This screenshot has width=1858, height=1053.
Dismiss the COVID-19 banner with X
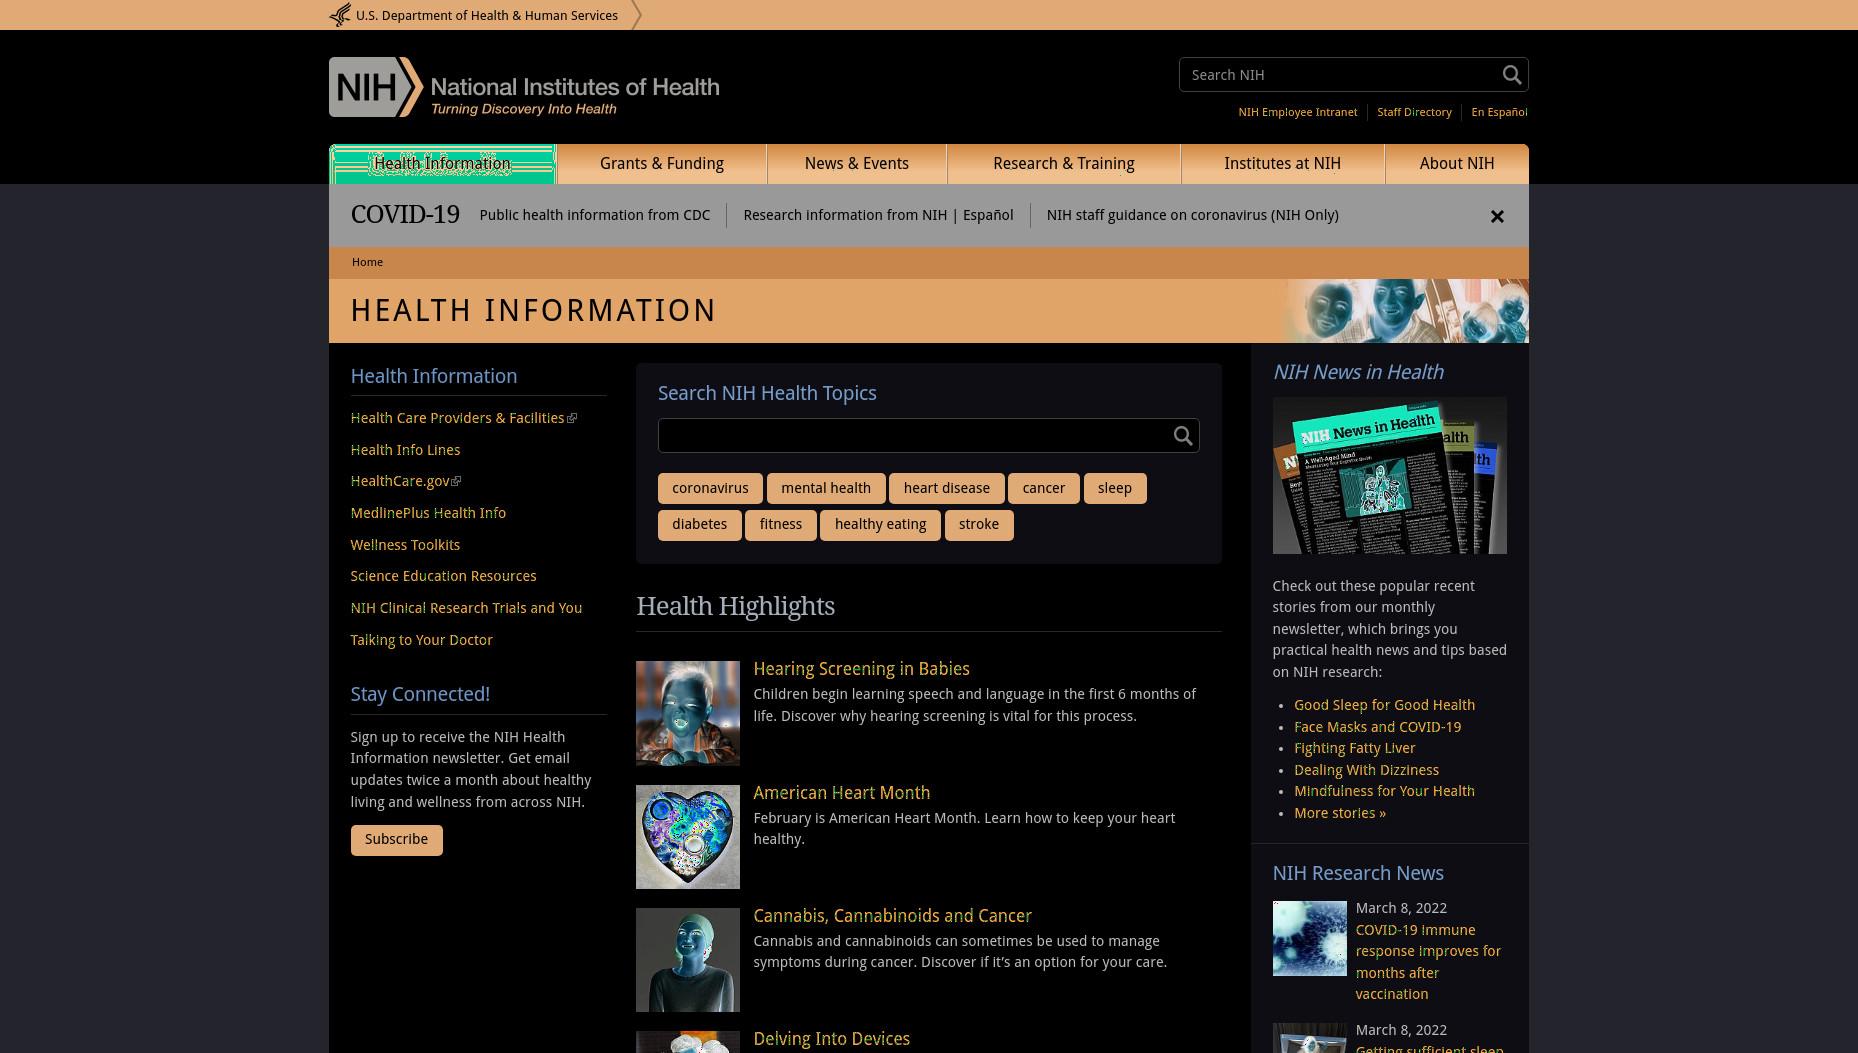tap(1497, 216)
